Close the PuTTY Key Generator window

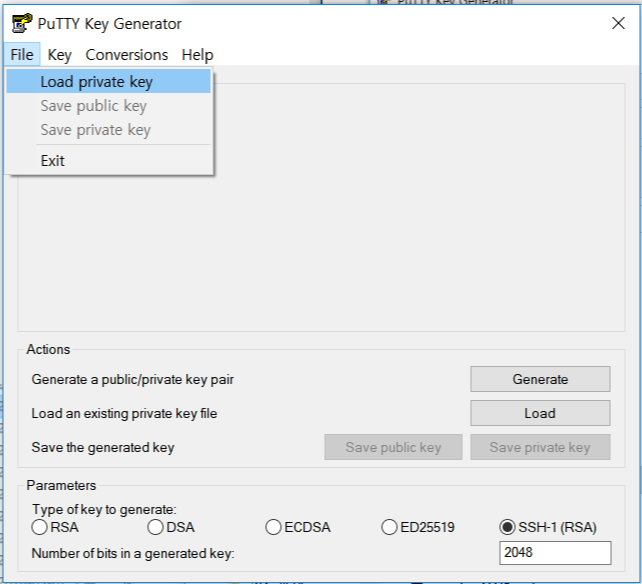(x=618, y=23)
